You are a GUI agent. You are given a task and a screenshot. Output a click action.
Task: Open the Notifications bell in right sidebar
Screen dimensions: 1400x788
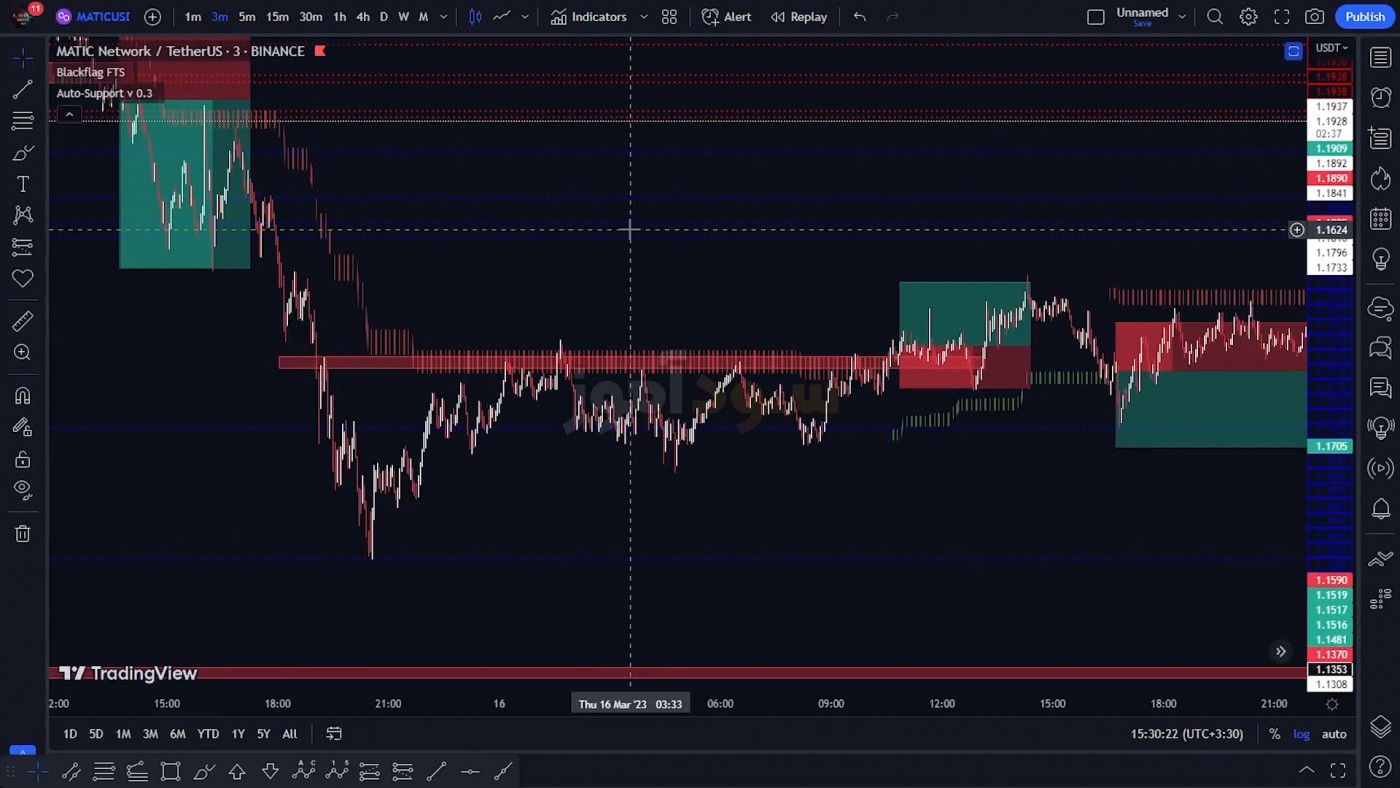1381,509
